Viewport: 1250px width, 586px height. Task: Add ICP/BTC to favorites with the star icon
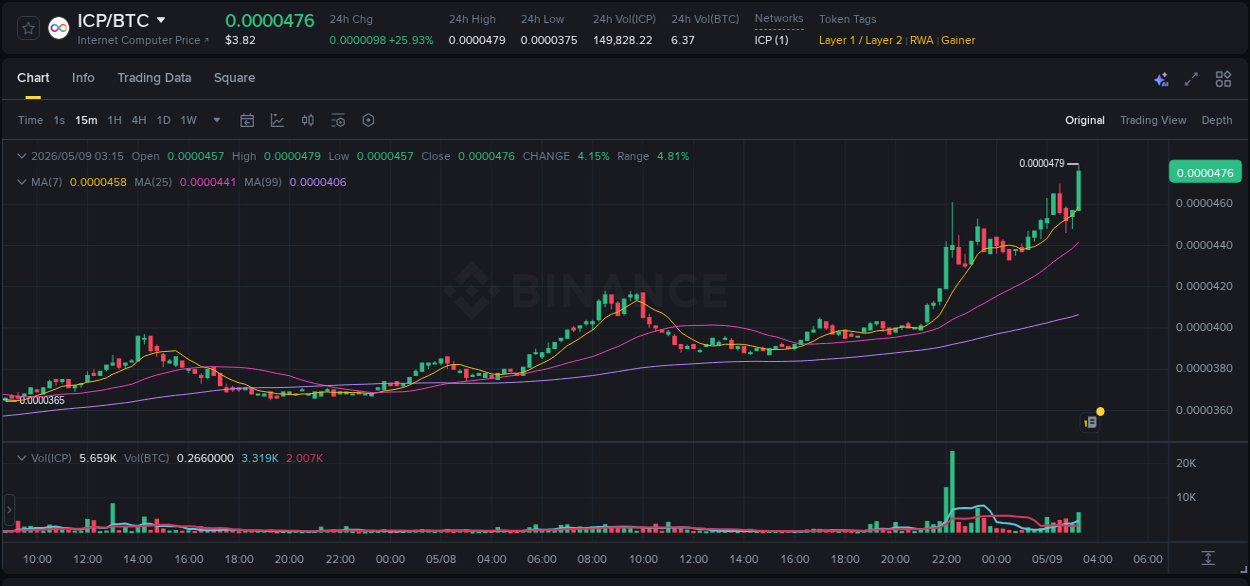(29, 28)
